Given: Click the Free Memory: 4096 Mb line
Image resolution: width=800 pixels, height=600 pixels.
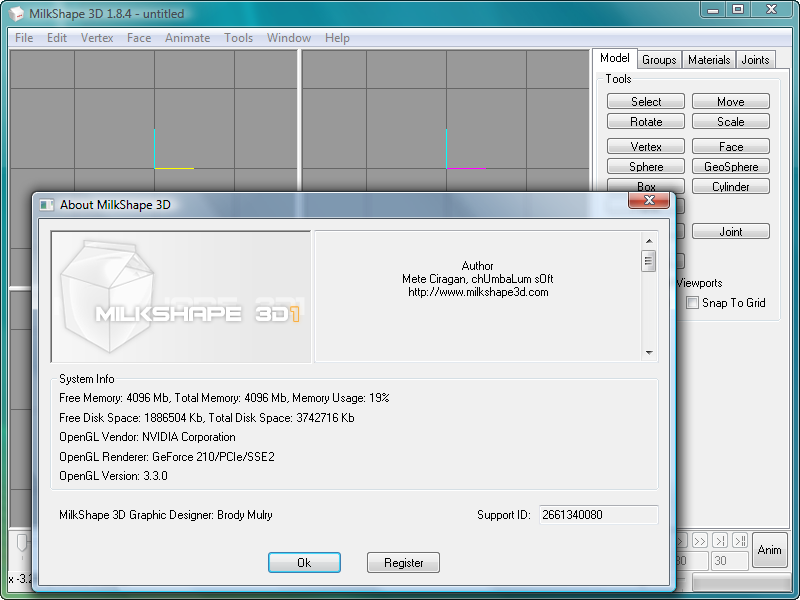Looking at the screenshot, I should 224,398.
